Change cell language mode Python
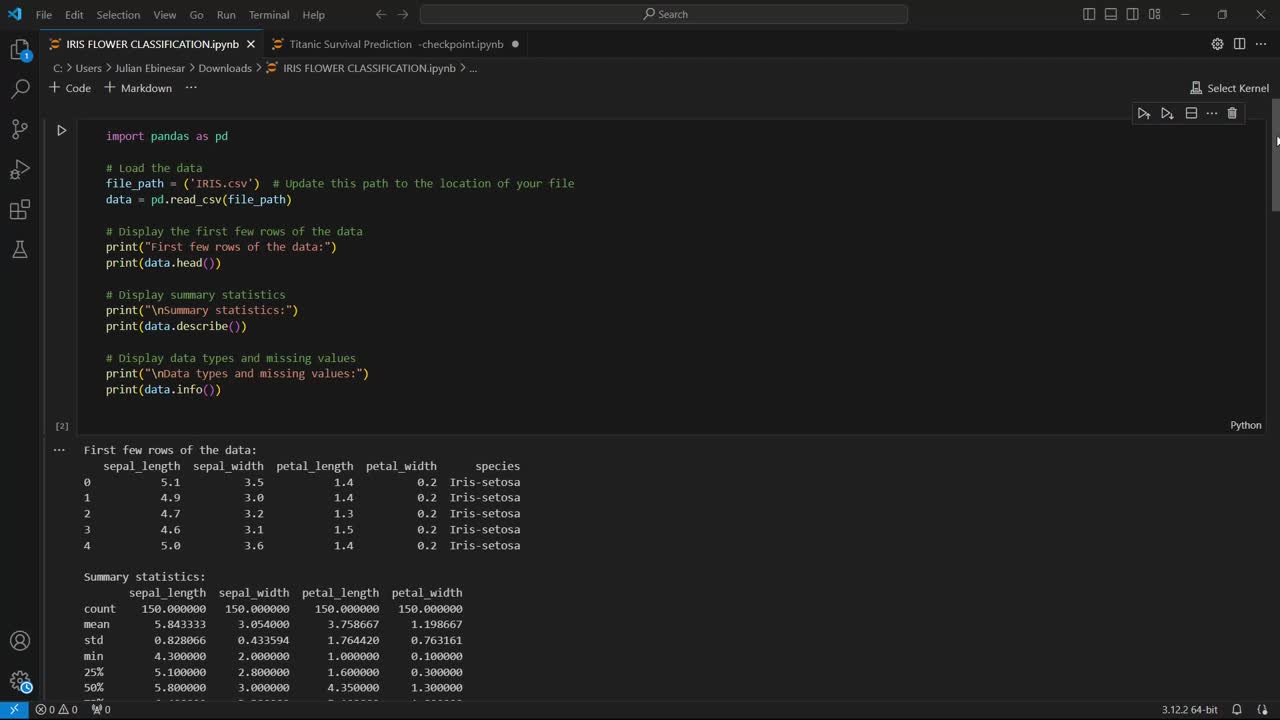1280x720 pixels. (x=1246, y=425)
